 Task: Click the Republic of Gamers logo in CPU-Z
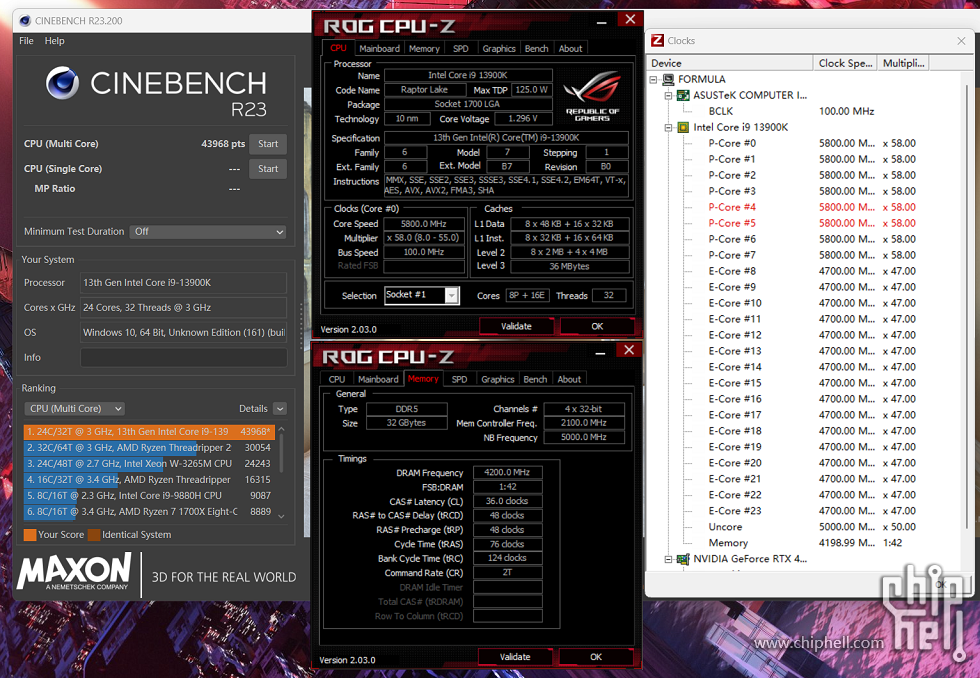[x=592, y=96]
